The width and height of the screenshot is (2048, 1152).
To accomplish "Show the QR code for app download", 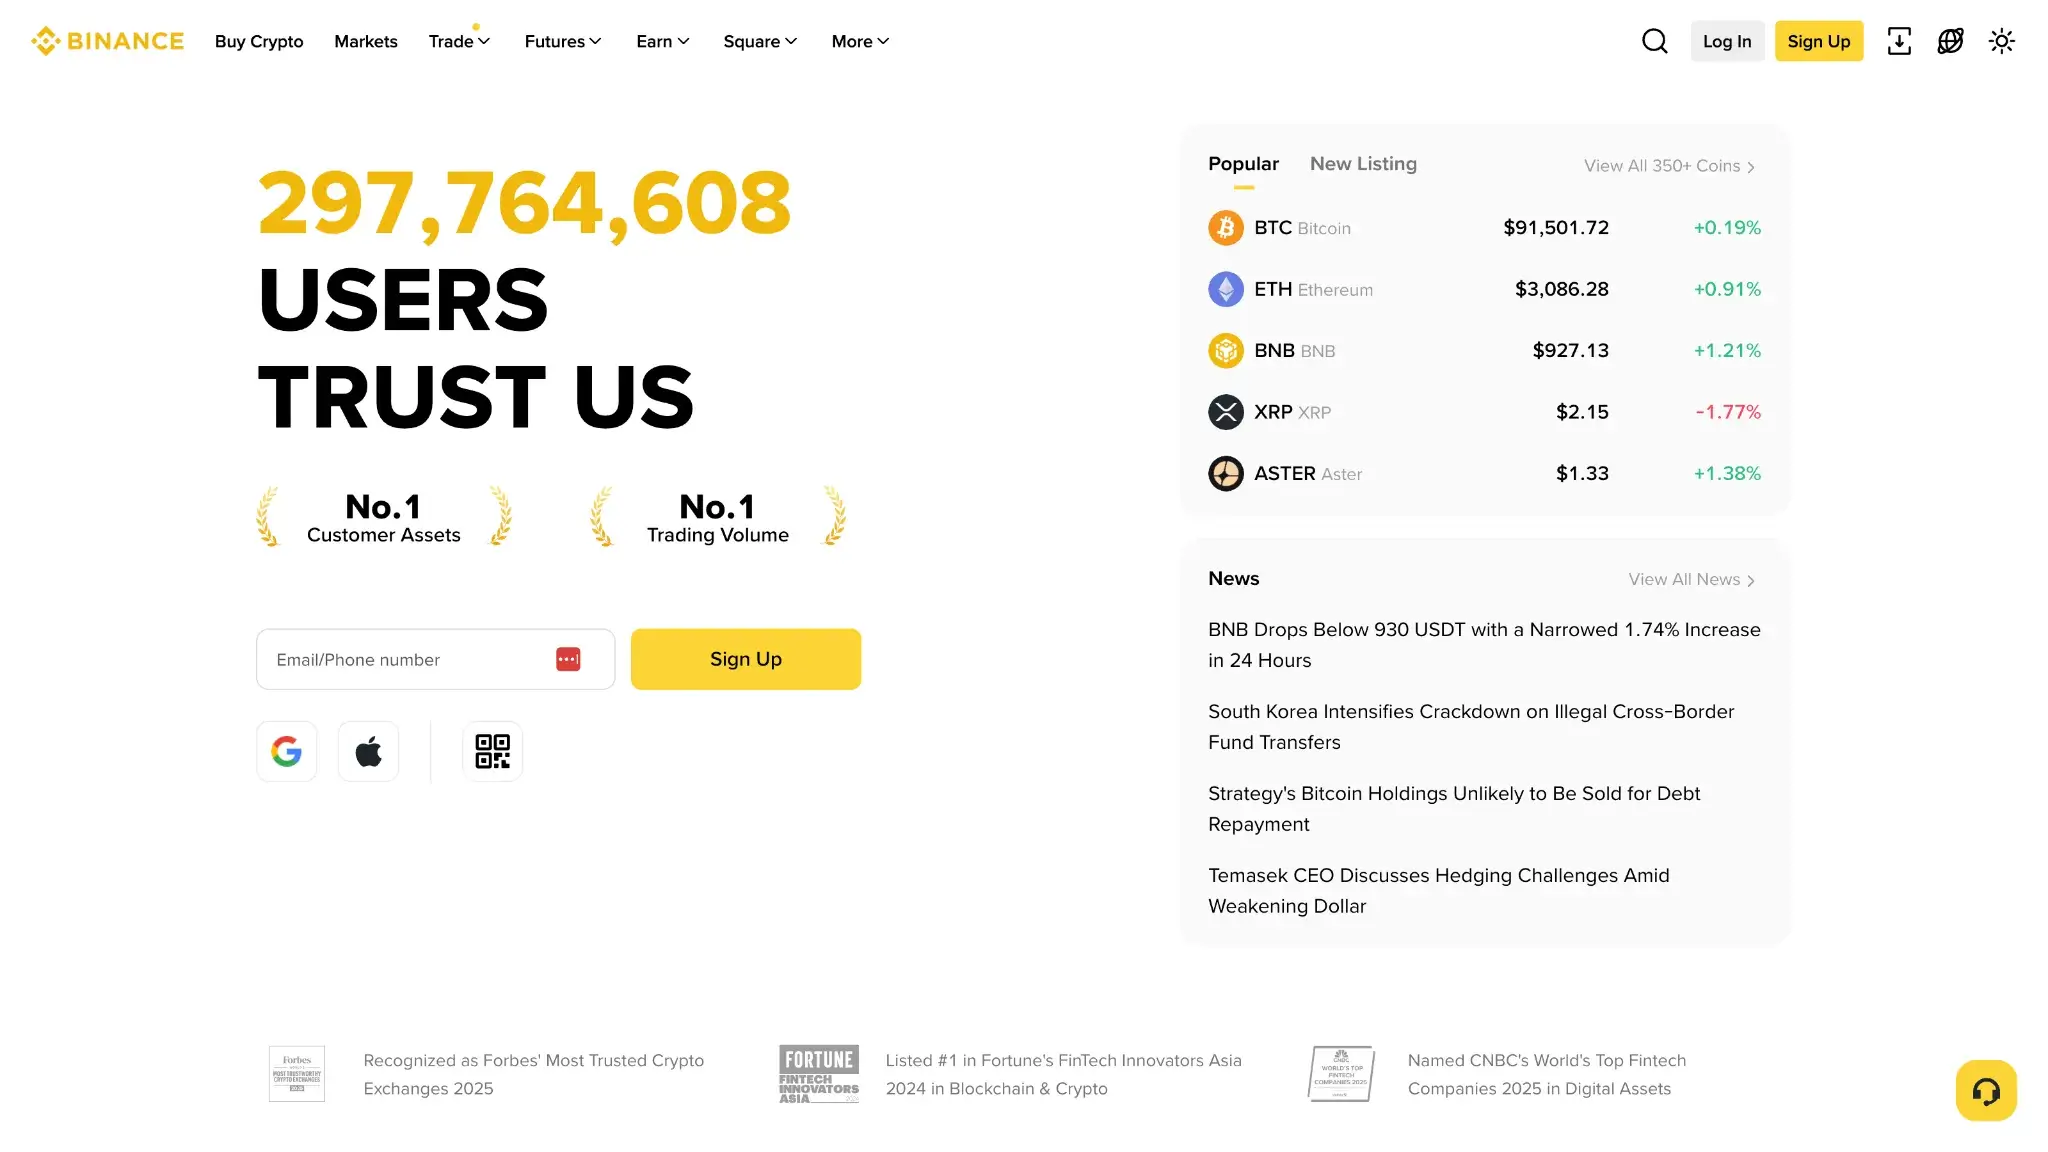I will (492, 751).
